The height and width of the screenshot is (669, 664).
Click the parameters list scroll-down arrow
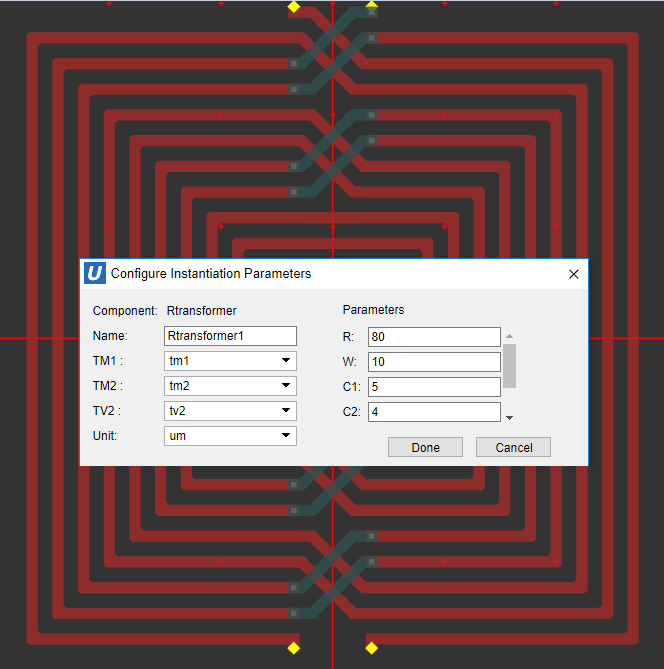pos(510,417)
